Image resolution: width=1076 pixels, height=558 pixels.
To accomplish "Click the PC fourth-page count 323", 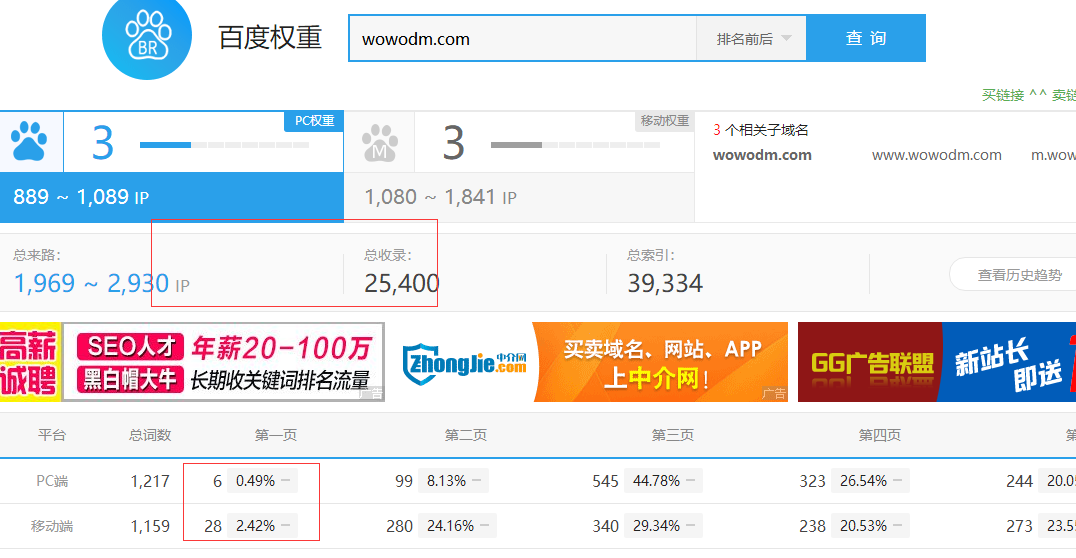I will click(812, 481).
